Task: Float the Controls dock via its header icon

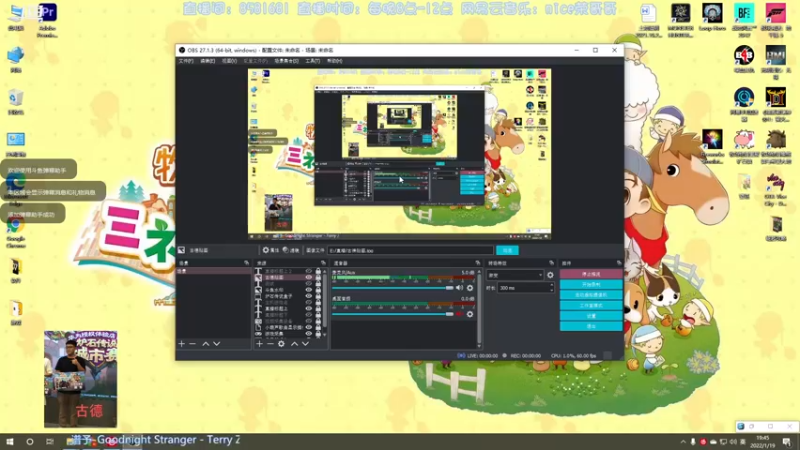Action: click(x=619, y=263)
